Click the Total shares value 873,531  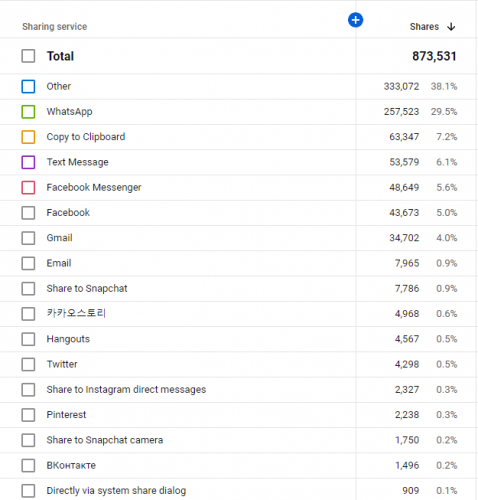(434, 56)
